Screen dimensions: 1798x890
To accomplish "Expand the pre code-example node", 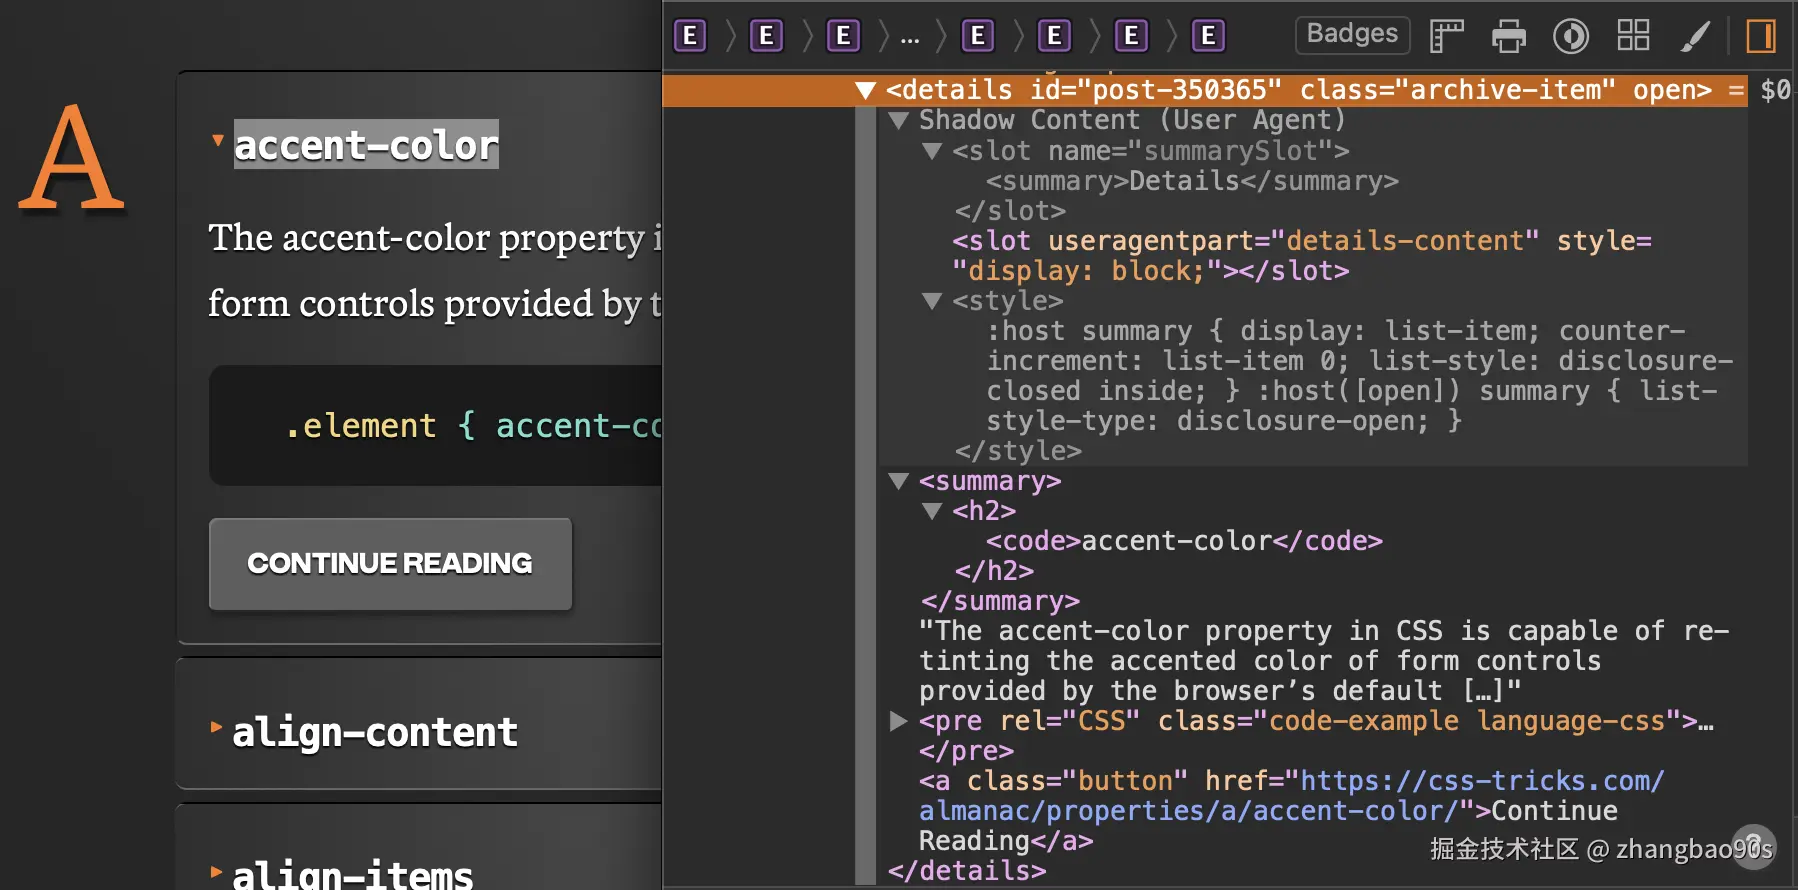I will tap(899, 721).
